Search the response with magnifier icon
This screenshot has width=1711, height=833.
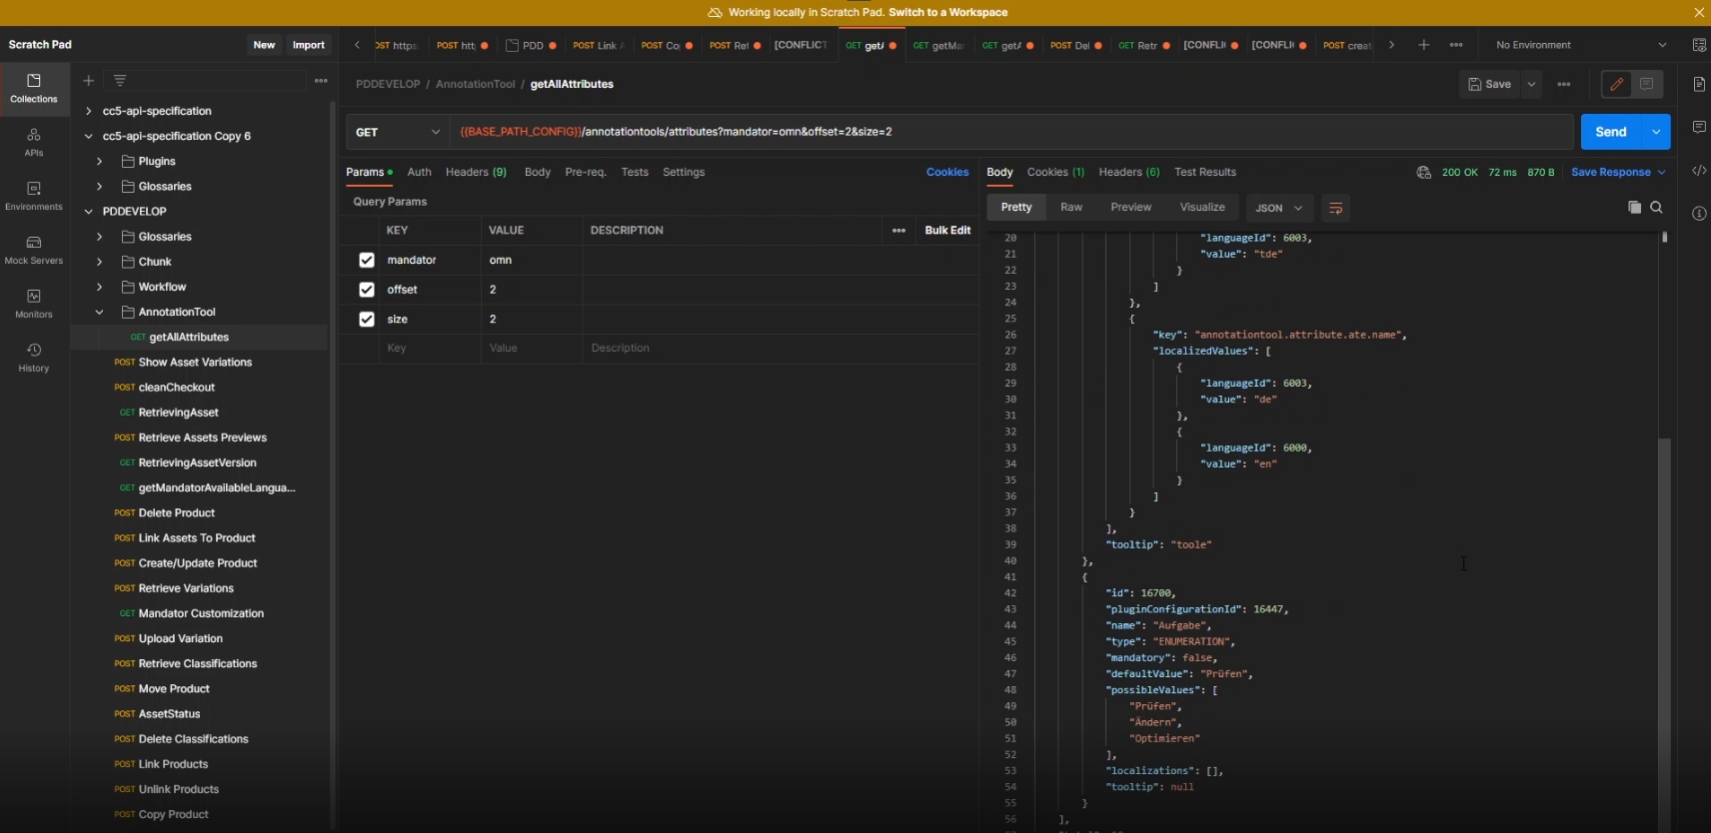pos(1656,207)
